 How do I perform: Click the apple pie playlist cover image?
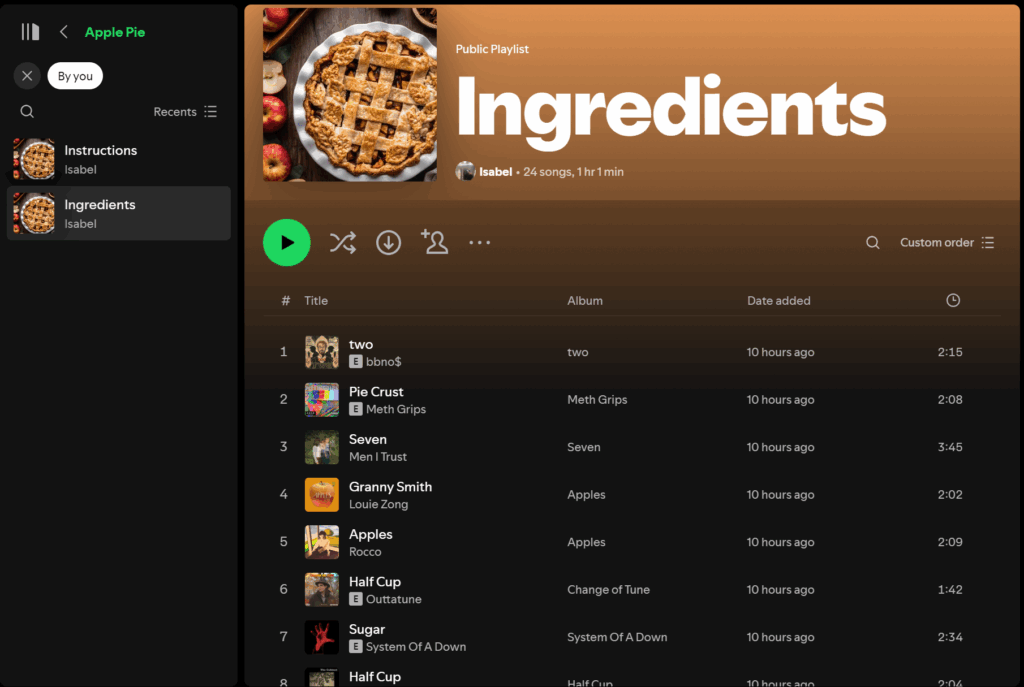coord(350,95)
